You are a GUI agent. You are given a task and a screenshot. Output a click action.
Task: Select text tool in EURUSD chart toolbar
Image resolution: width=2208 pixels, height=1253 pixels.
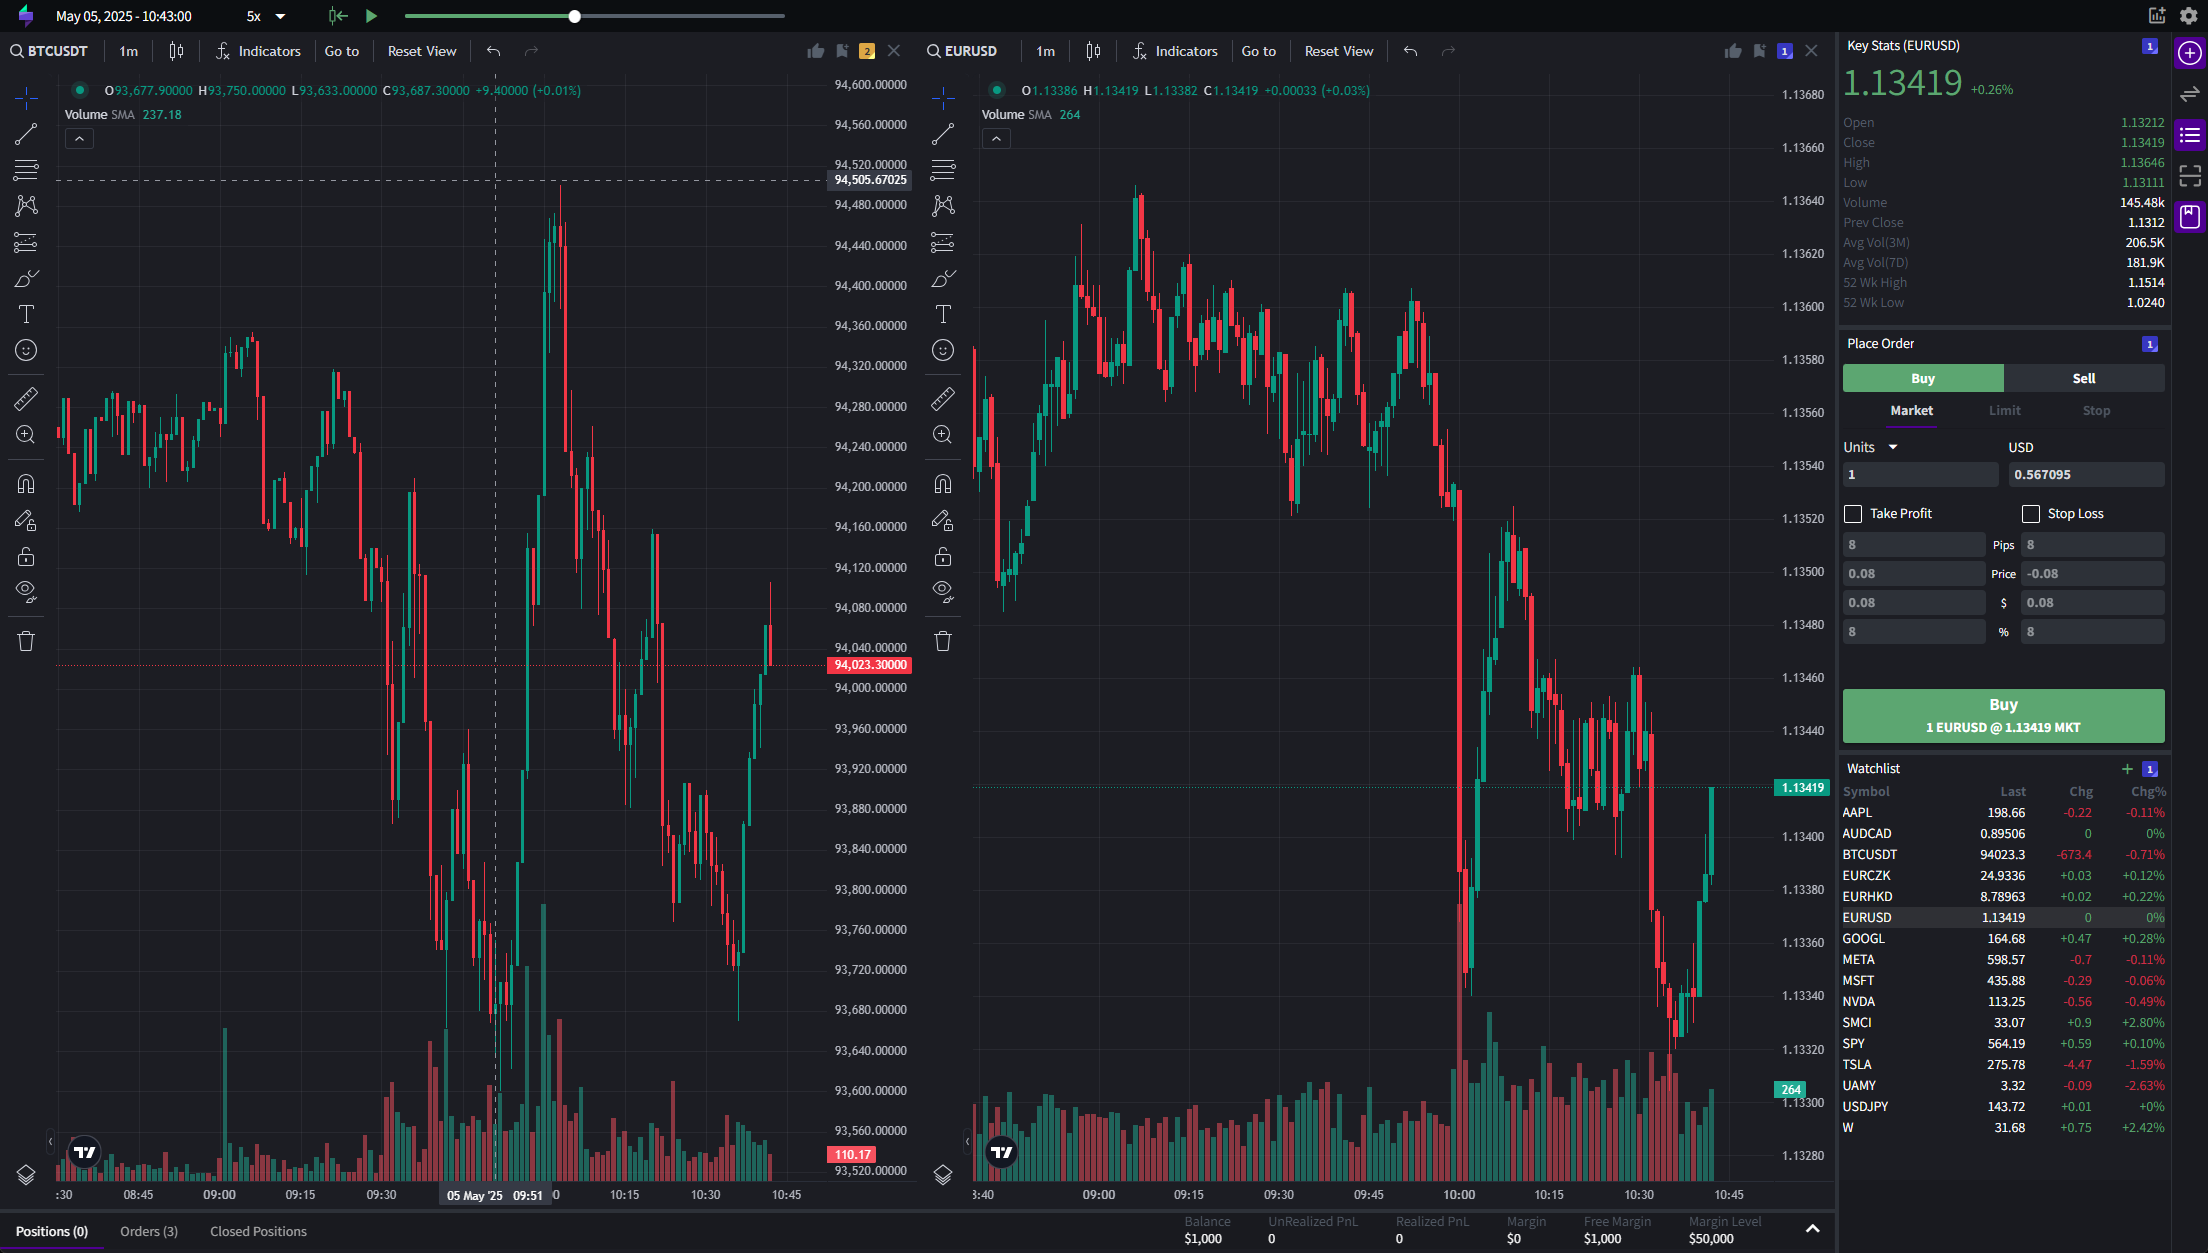pyautogui.click(x=943, y=314)
